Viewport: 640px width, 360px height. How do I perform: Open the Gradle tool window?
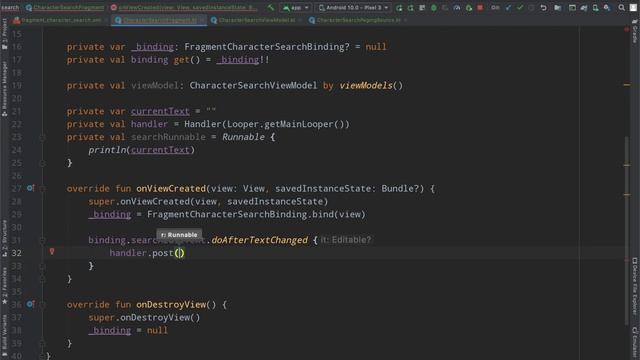[635, 31]
